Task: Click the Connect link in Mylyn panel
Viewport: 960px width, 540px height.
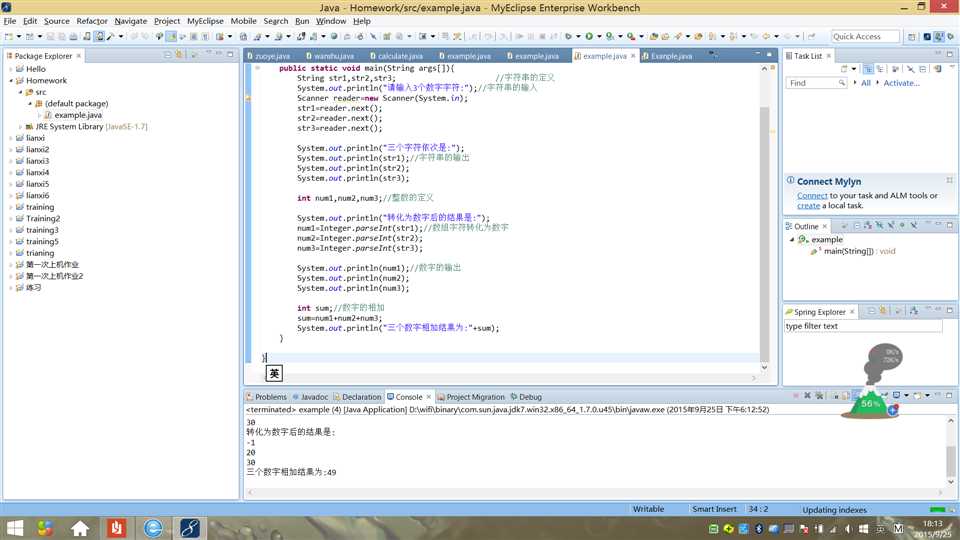Action: coord(812,196)
